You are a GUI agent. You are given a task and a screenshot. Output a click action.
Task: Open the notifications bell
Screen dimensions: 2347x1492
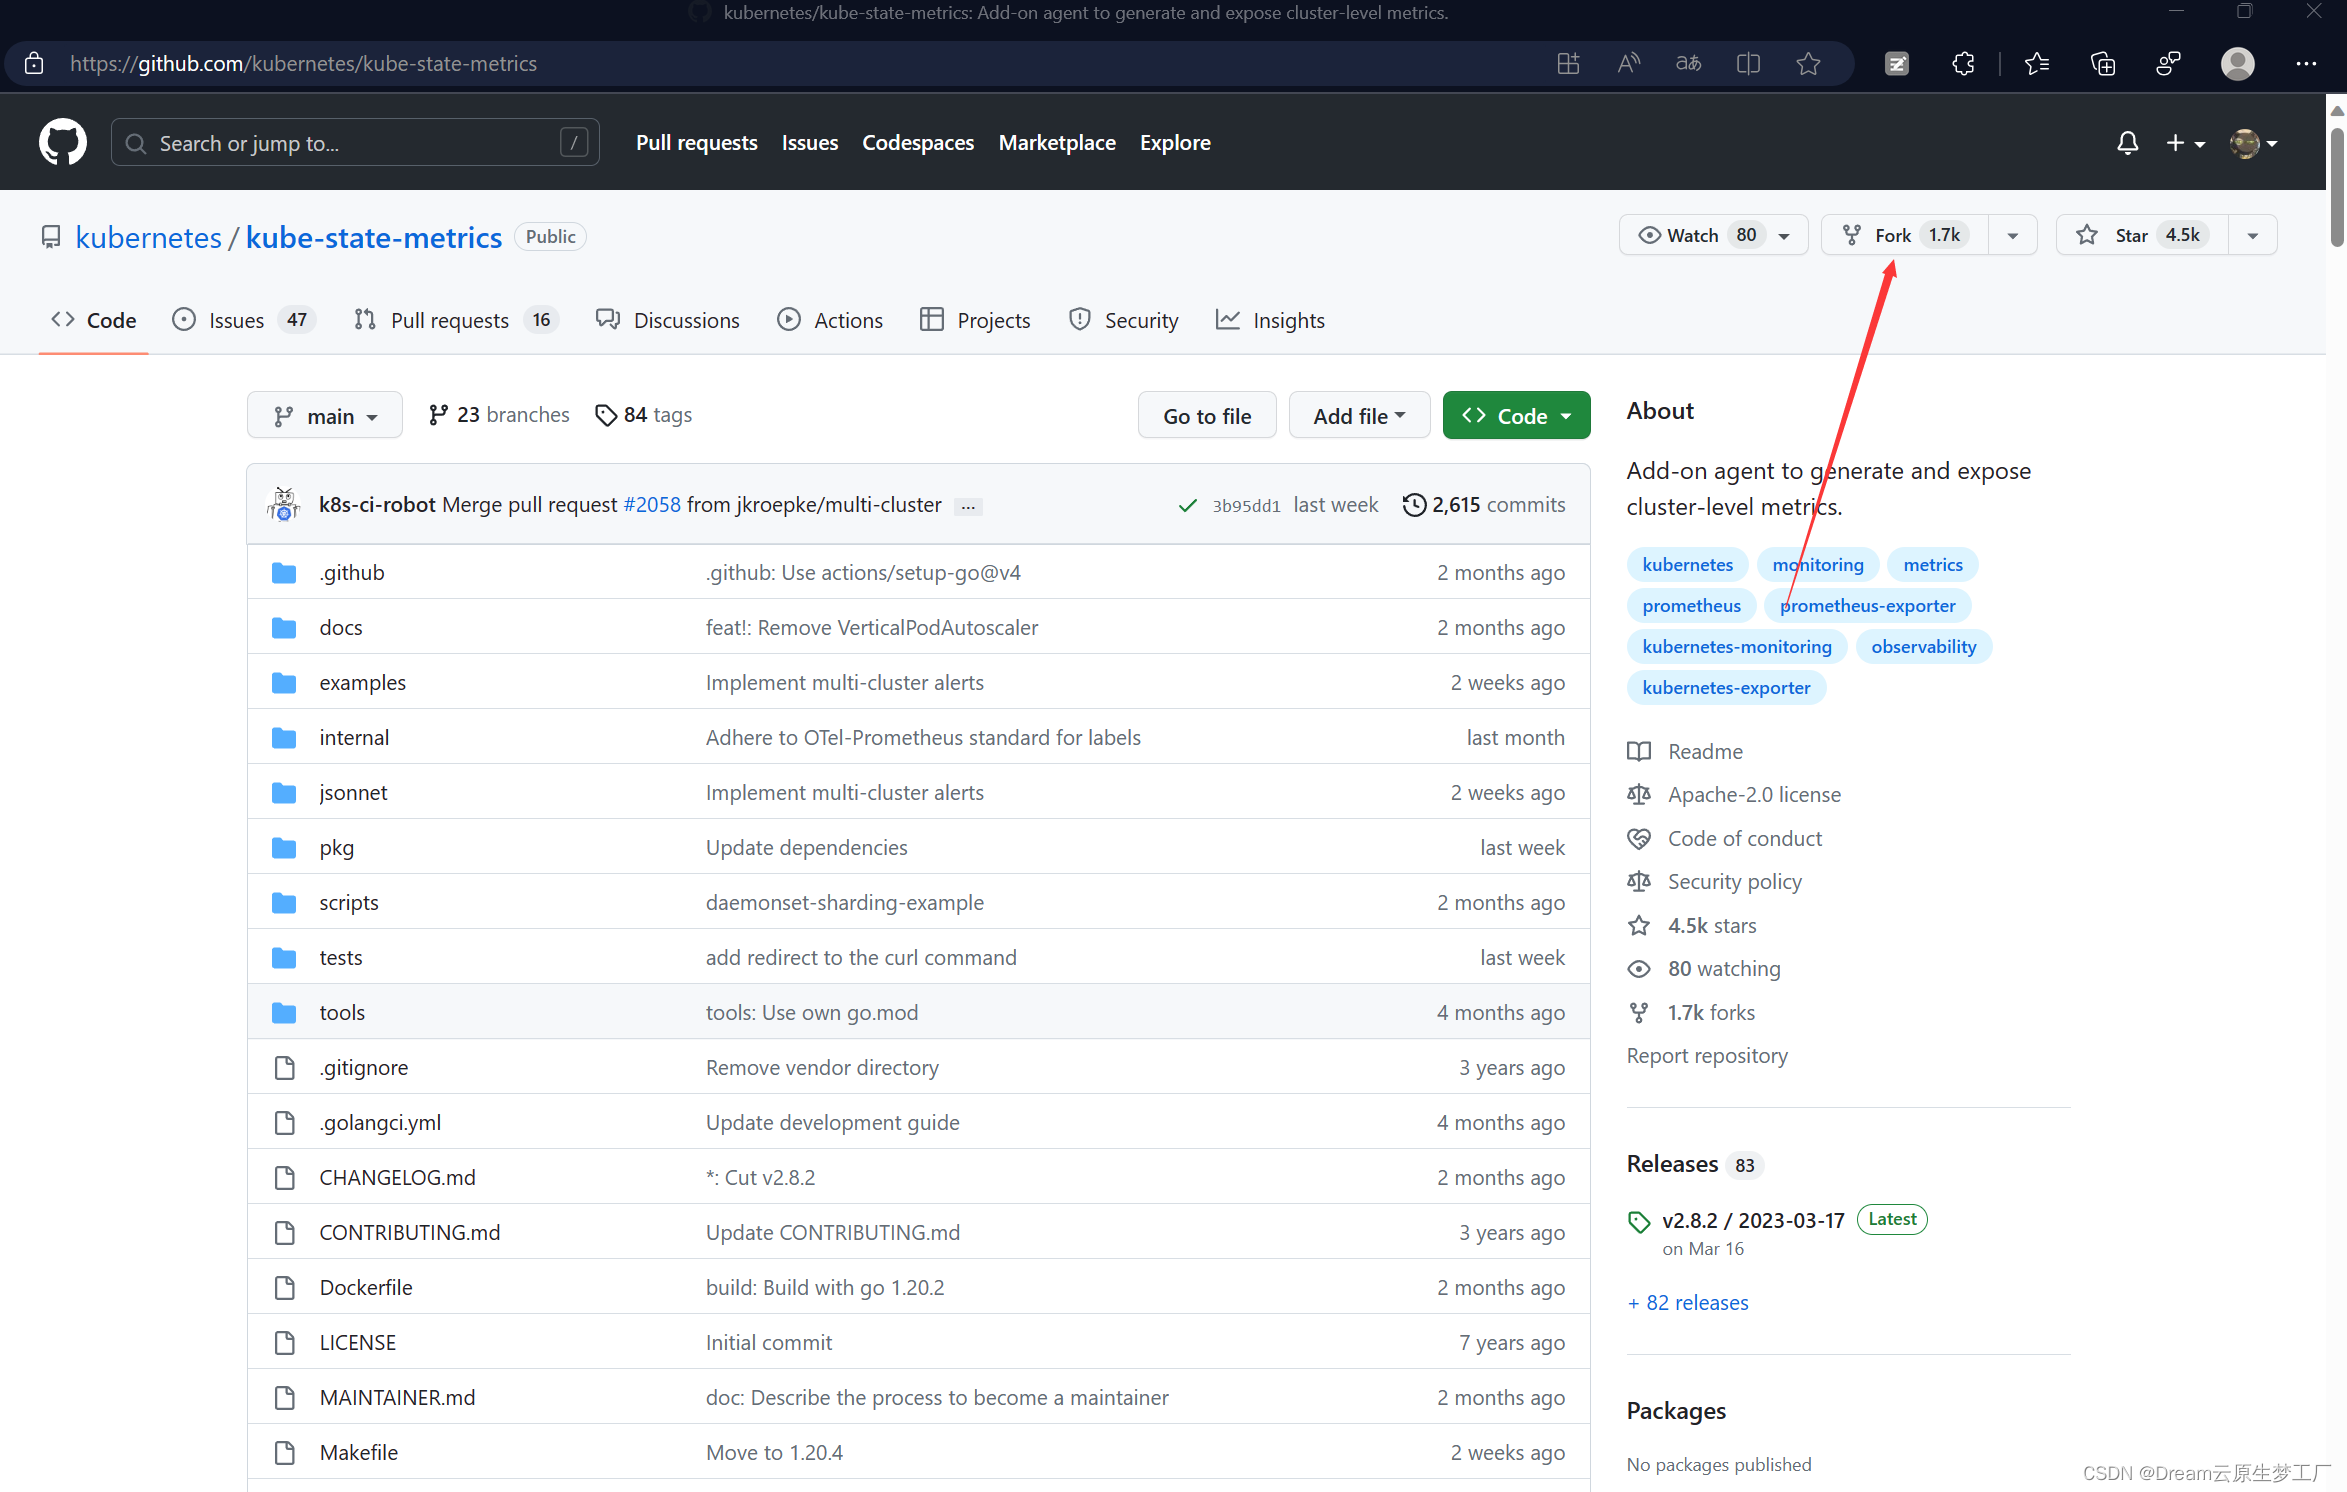pyautogui.click(x=2127, y=143)
